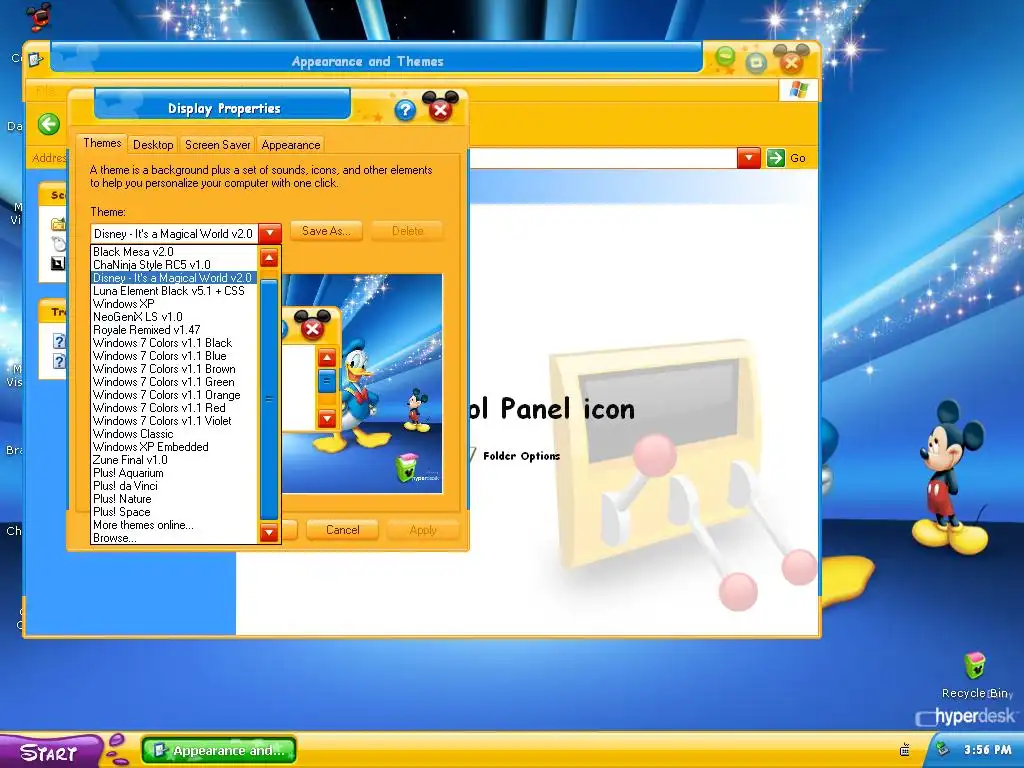Open the Appearance tab
Viewport: 1024px width, 768px height.
pyautogui.click(x=291, y=145)
